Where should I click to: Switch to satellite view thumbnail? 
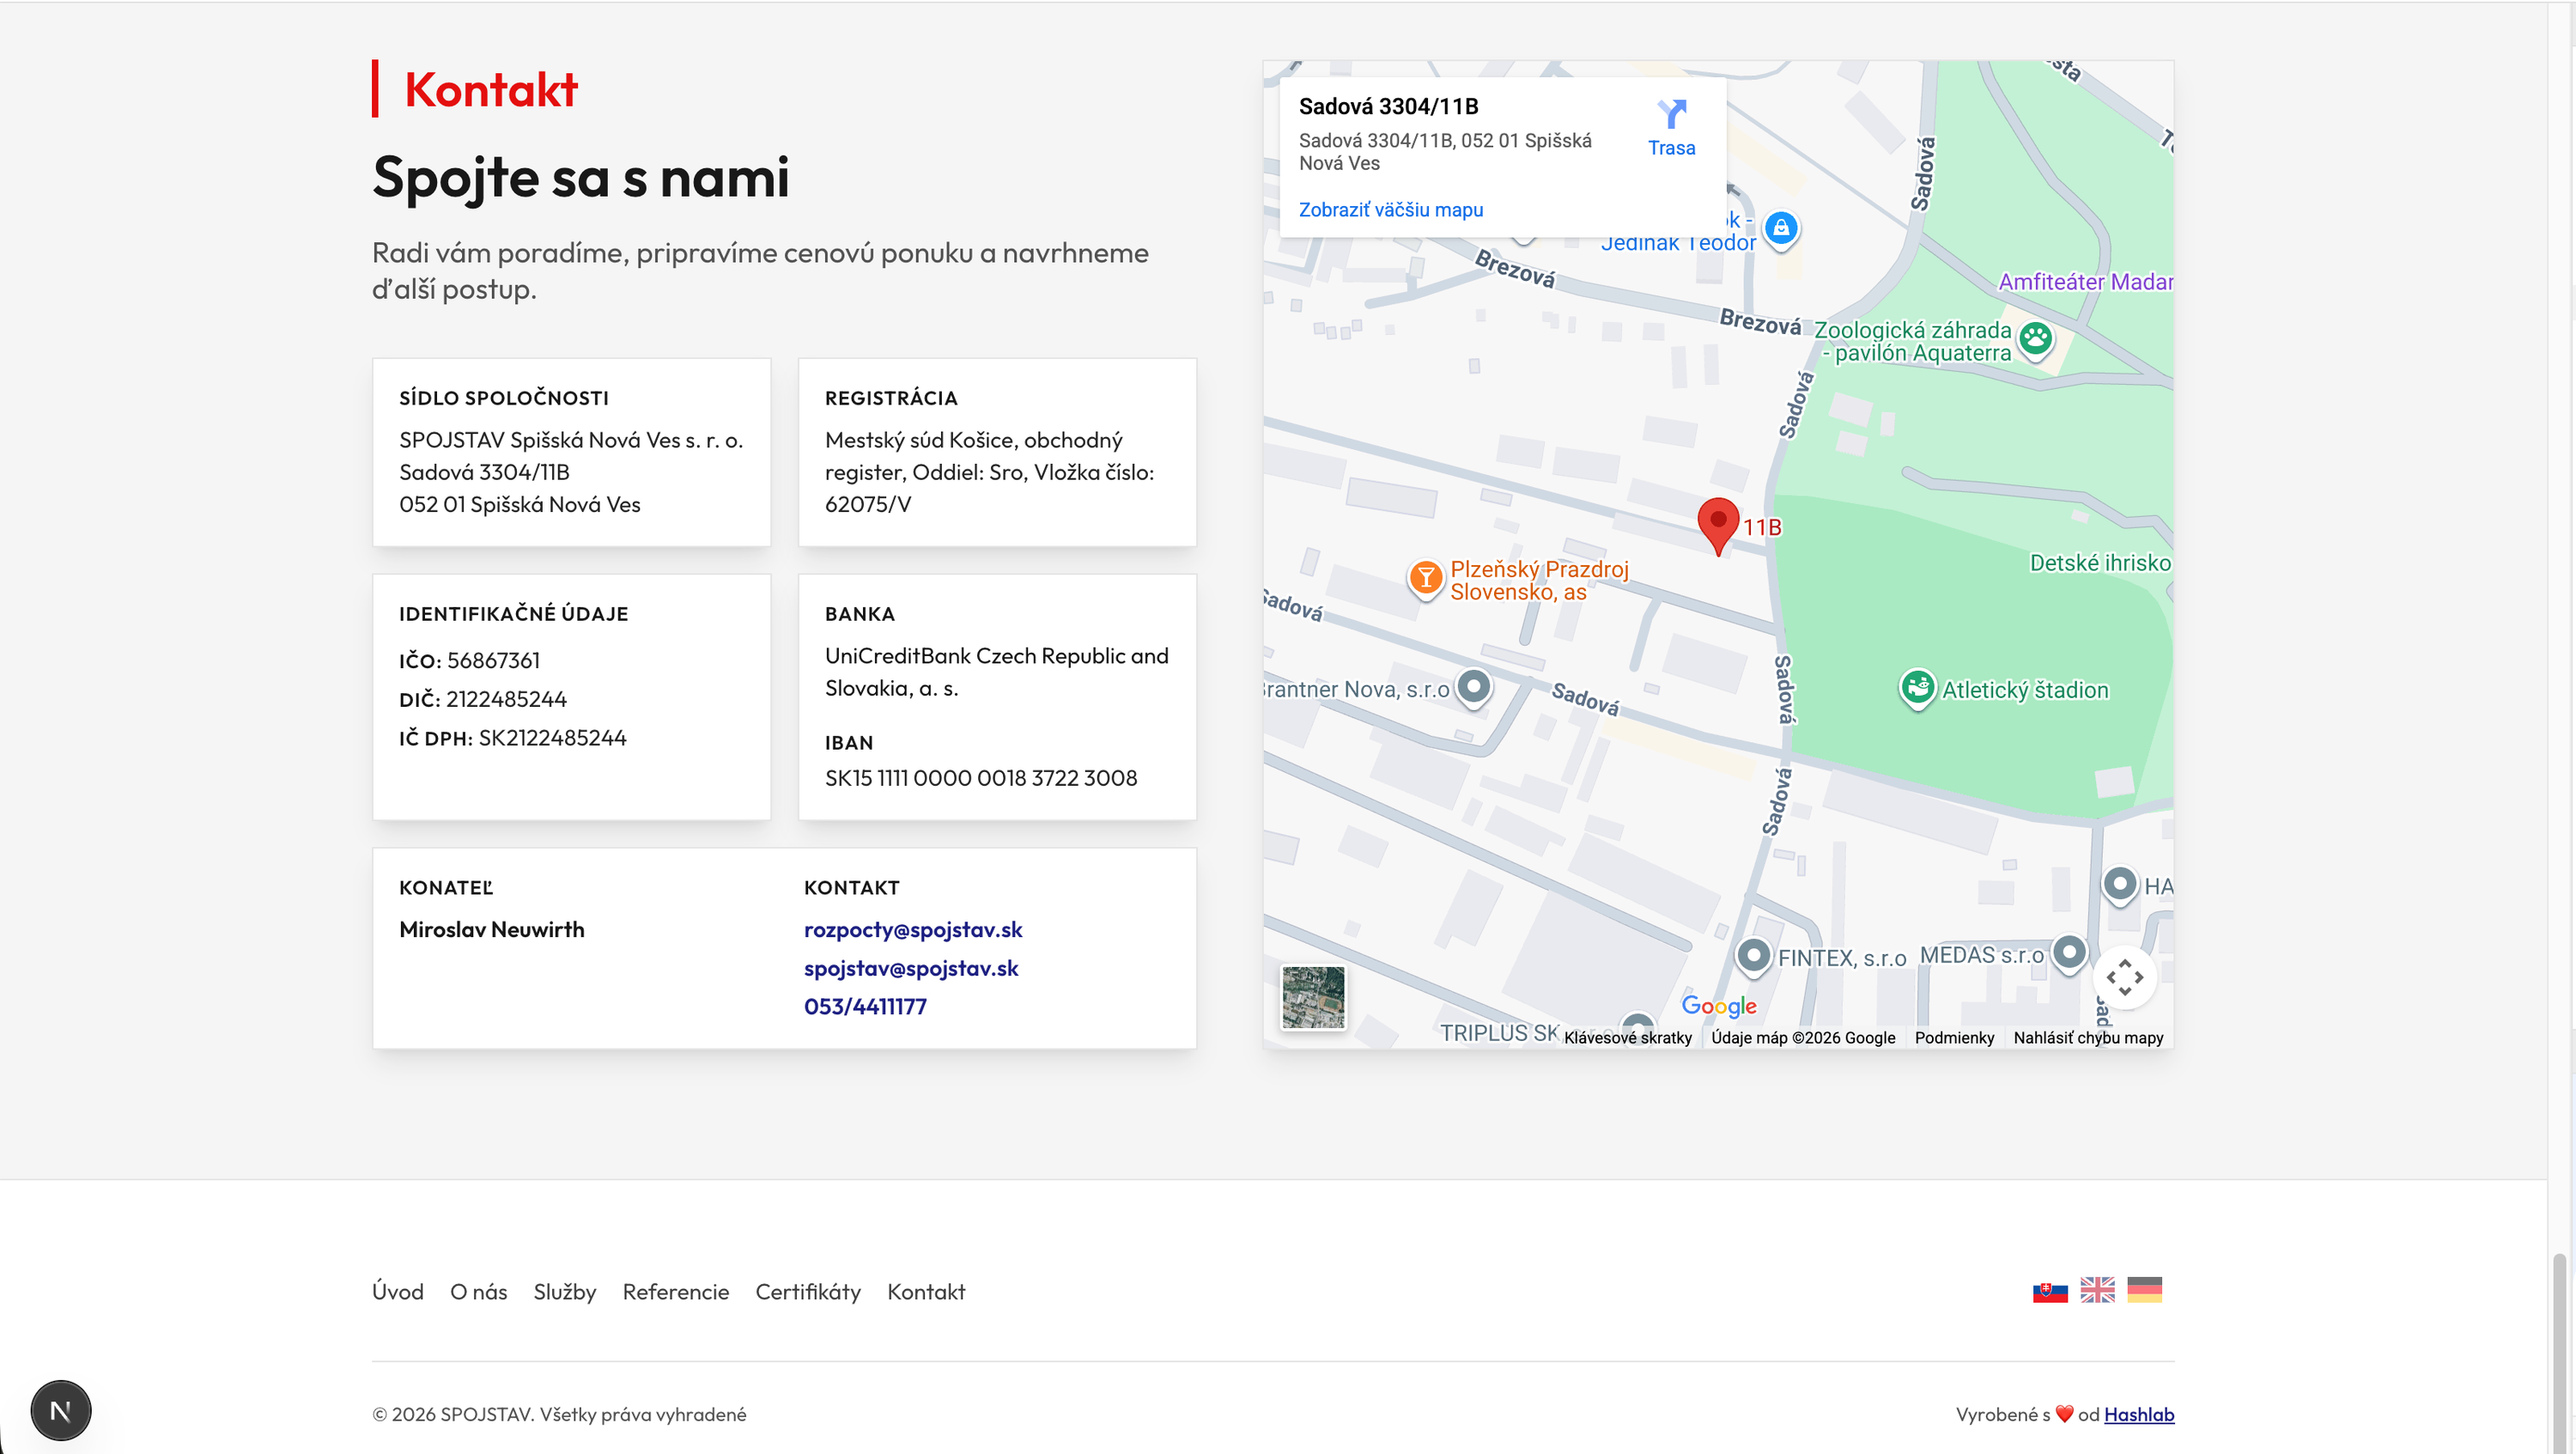pyautogui.click(x=1313, y=997)
